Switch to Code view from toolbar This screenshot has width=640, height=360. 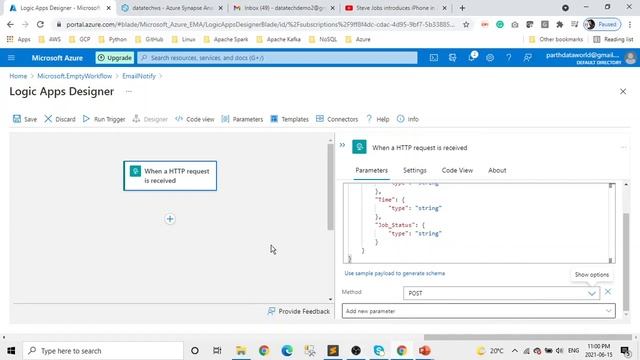195,119
